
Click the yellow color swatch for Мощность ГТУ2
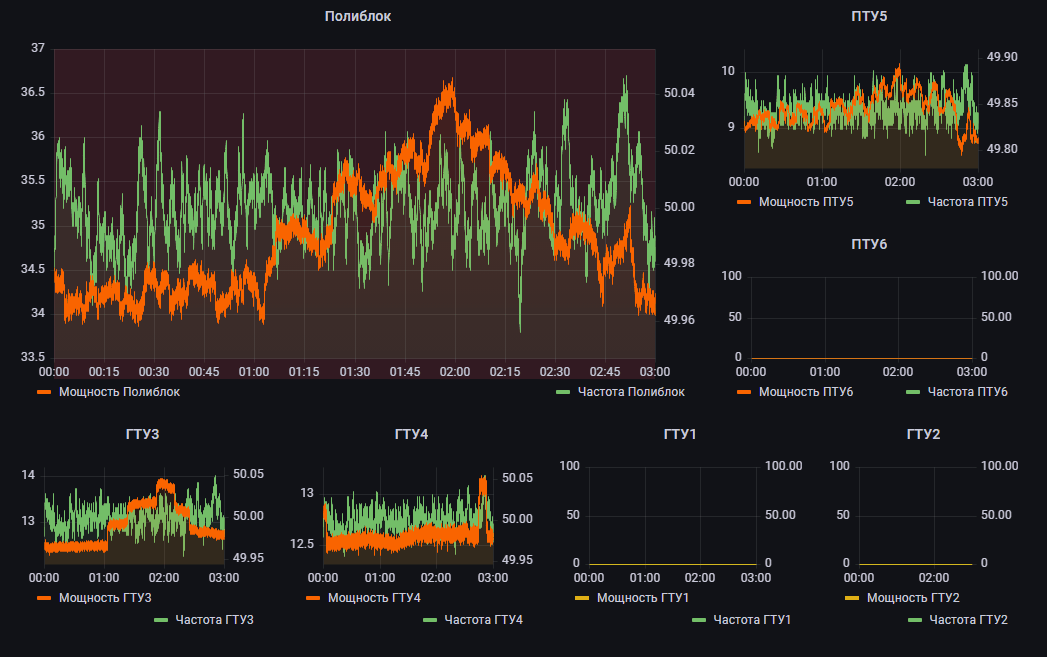pyautogui.click(x=852, y=598)
